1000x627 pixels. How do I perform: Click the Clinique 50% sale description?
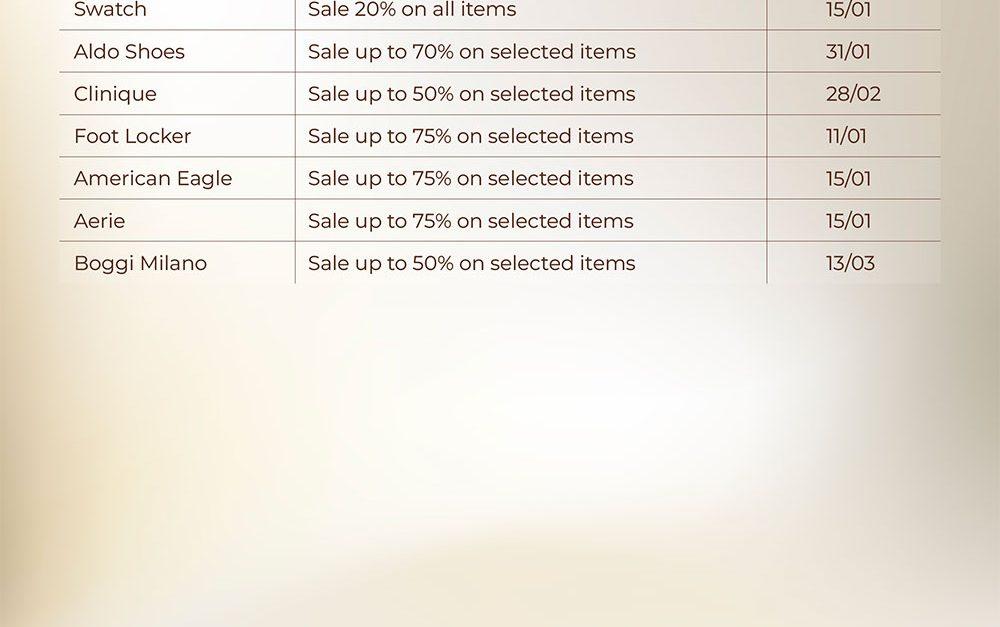click(x=471, y=94)
